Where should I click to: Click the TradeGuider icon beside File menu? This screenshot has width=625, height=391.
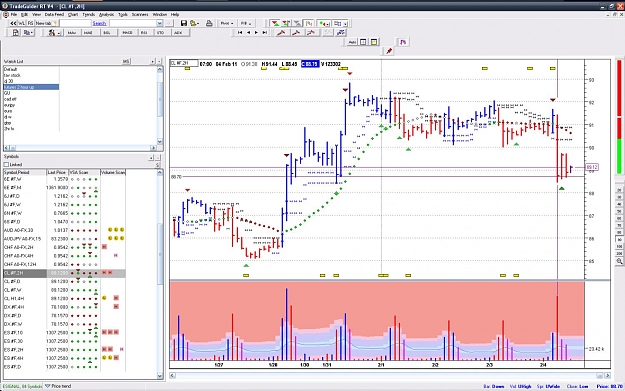click(x=6, y=14)
